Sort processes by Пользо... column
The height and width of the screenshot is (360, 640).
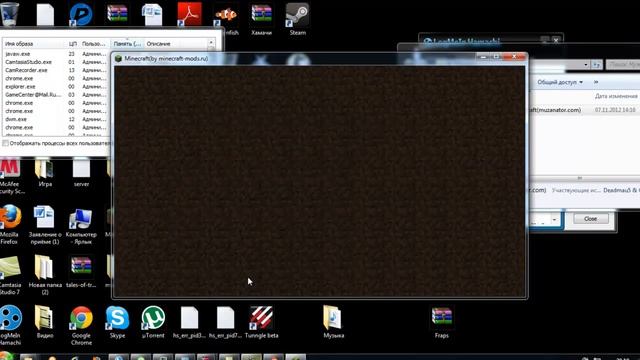click(95, 44)
